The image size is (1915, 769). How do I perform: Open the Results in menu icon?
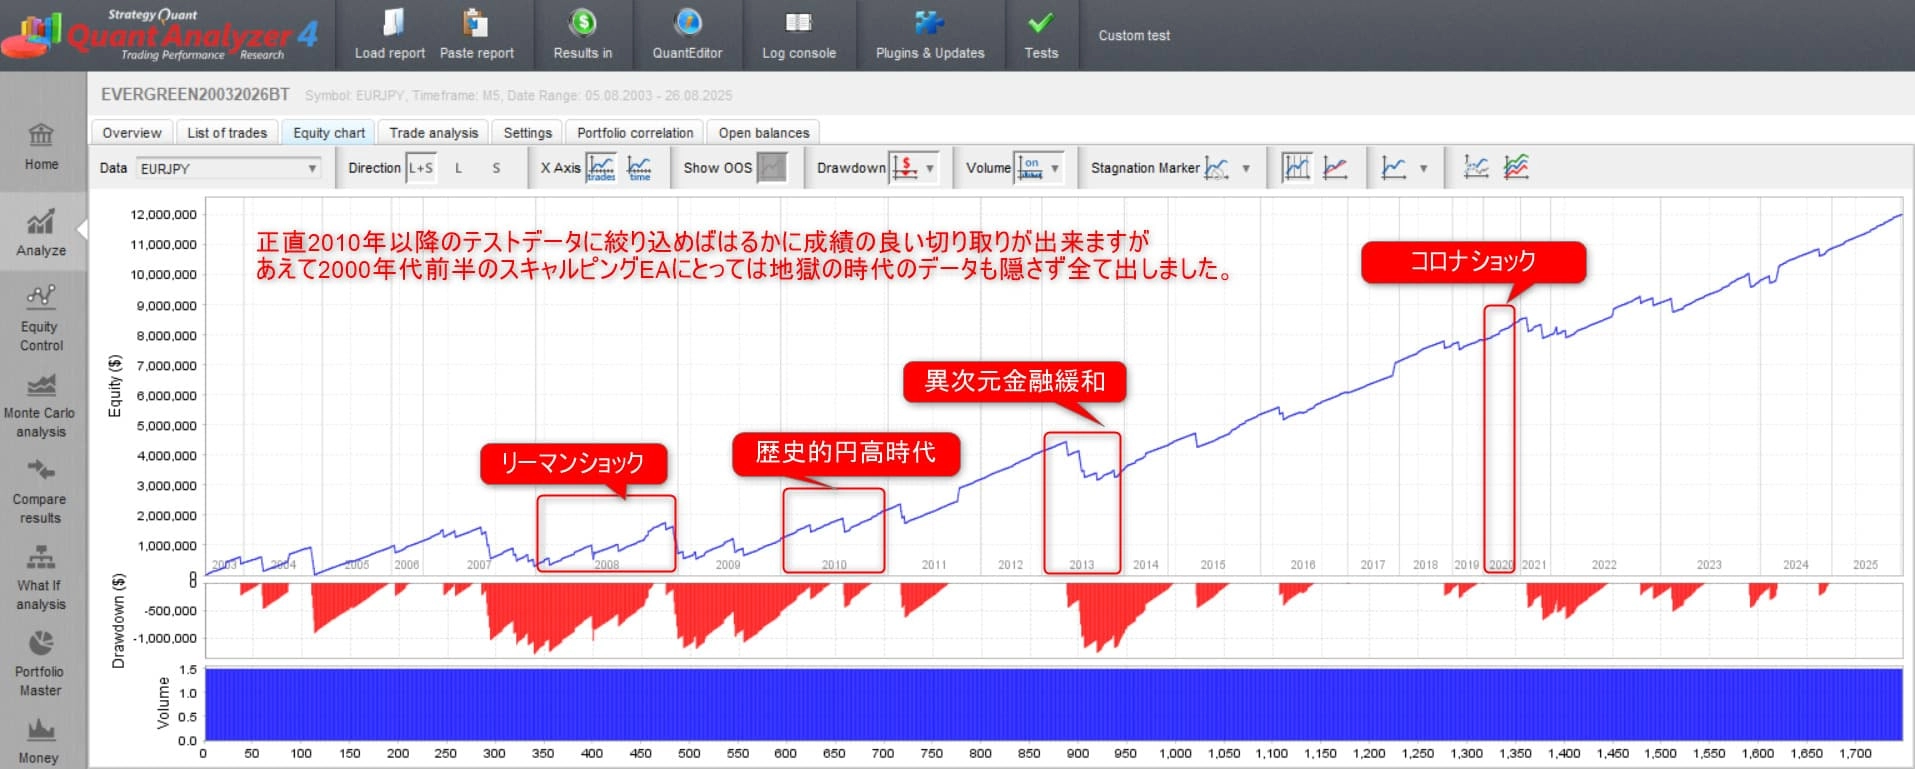pyautogui.click(x=583, y=22)
